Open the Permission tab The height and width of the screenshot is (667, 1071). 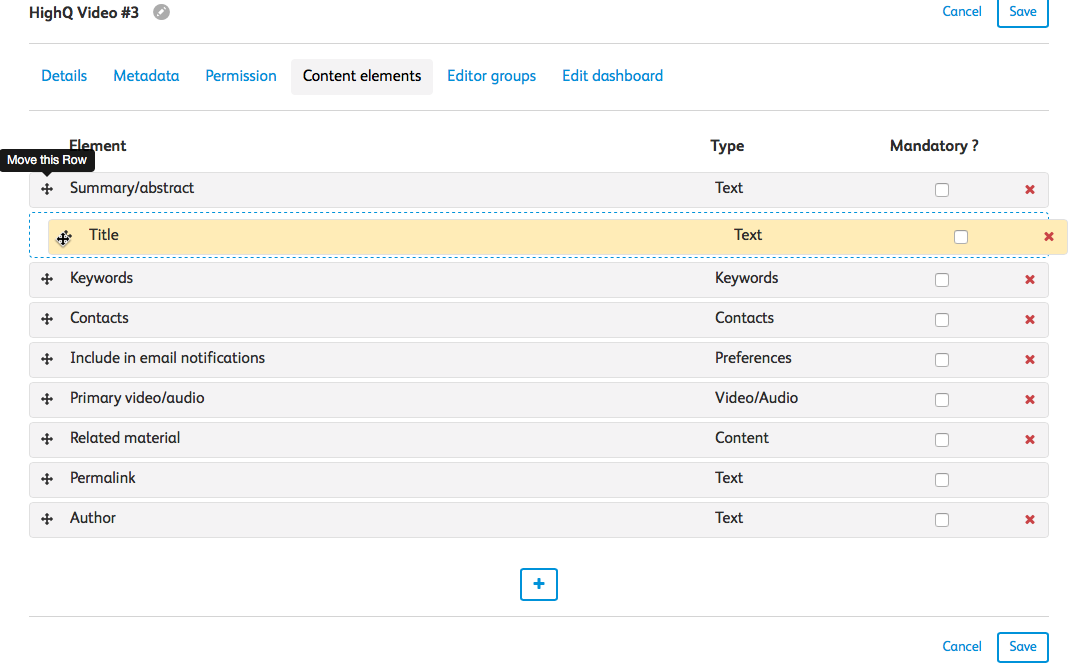[x=241, y=76]
